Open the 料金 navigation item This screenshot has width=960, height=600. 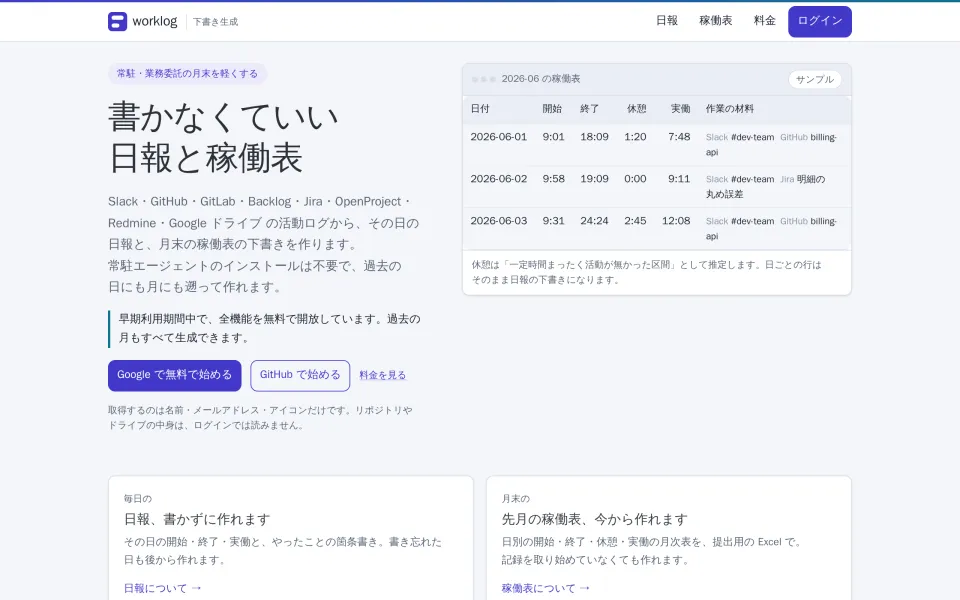point(765,21)
